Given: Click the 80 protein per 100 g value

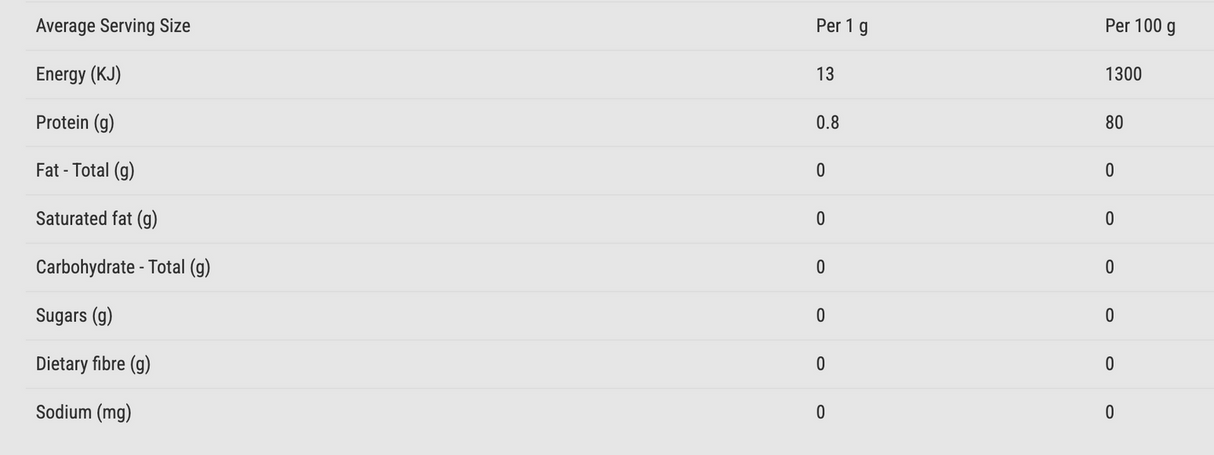Looking at the screenshot, I should pyautogui.click(x=1114, y=122).
